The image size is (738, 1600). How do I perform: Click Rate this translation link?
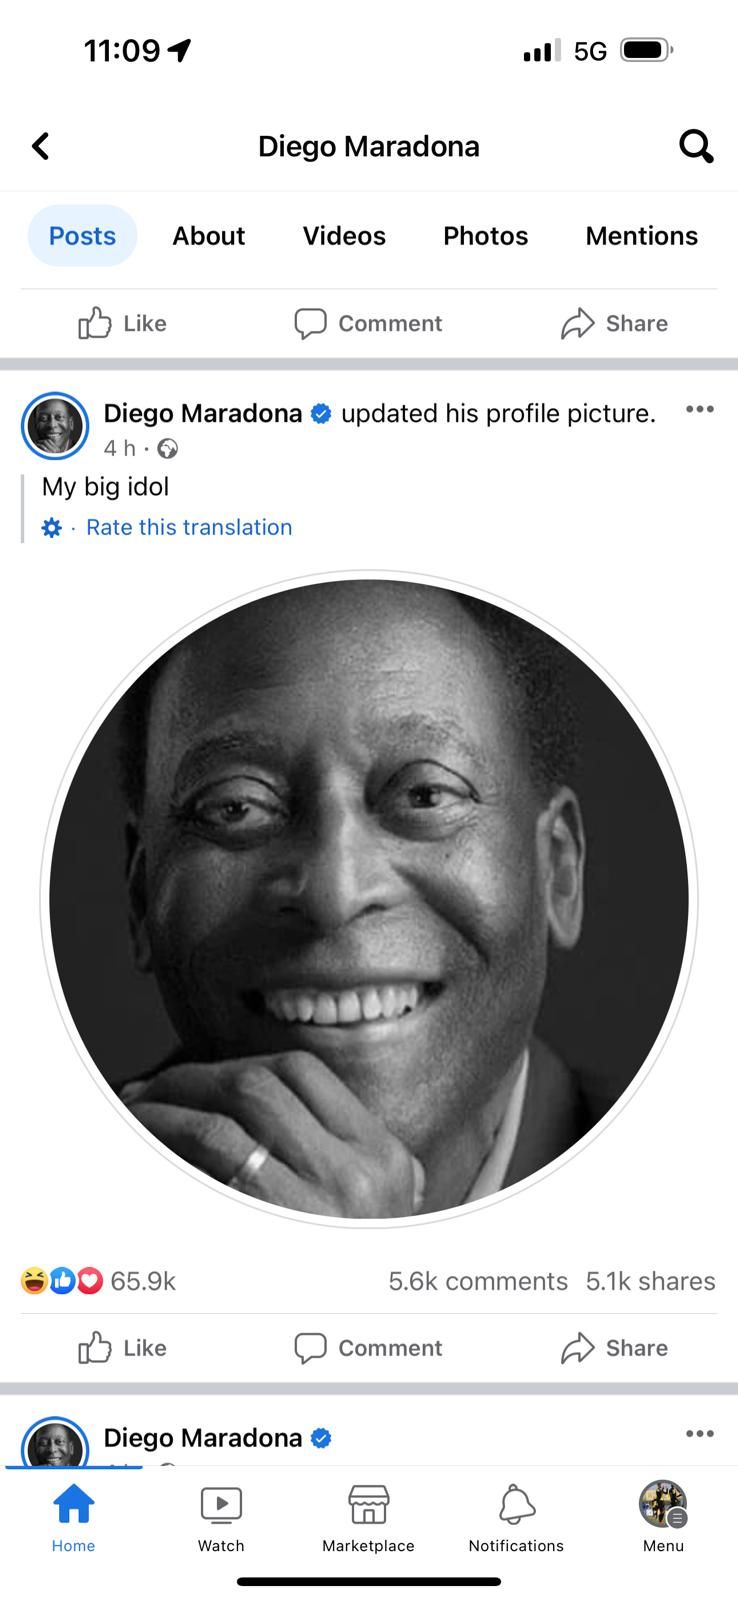point(189,527)
